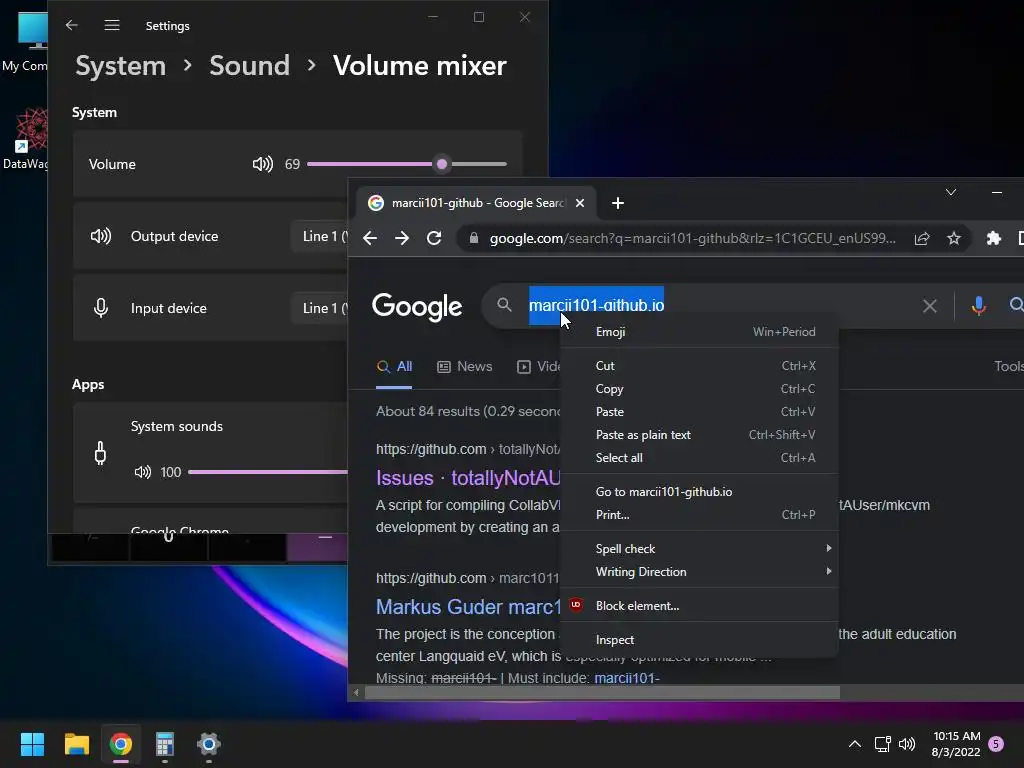Viewport: 1024px width, 768px height.
Task: Open the Settings hamburger navigation menu
Action: 112,25
